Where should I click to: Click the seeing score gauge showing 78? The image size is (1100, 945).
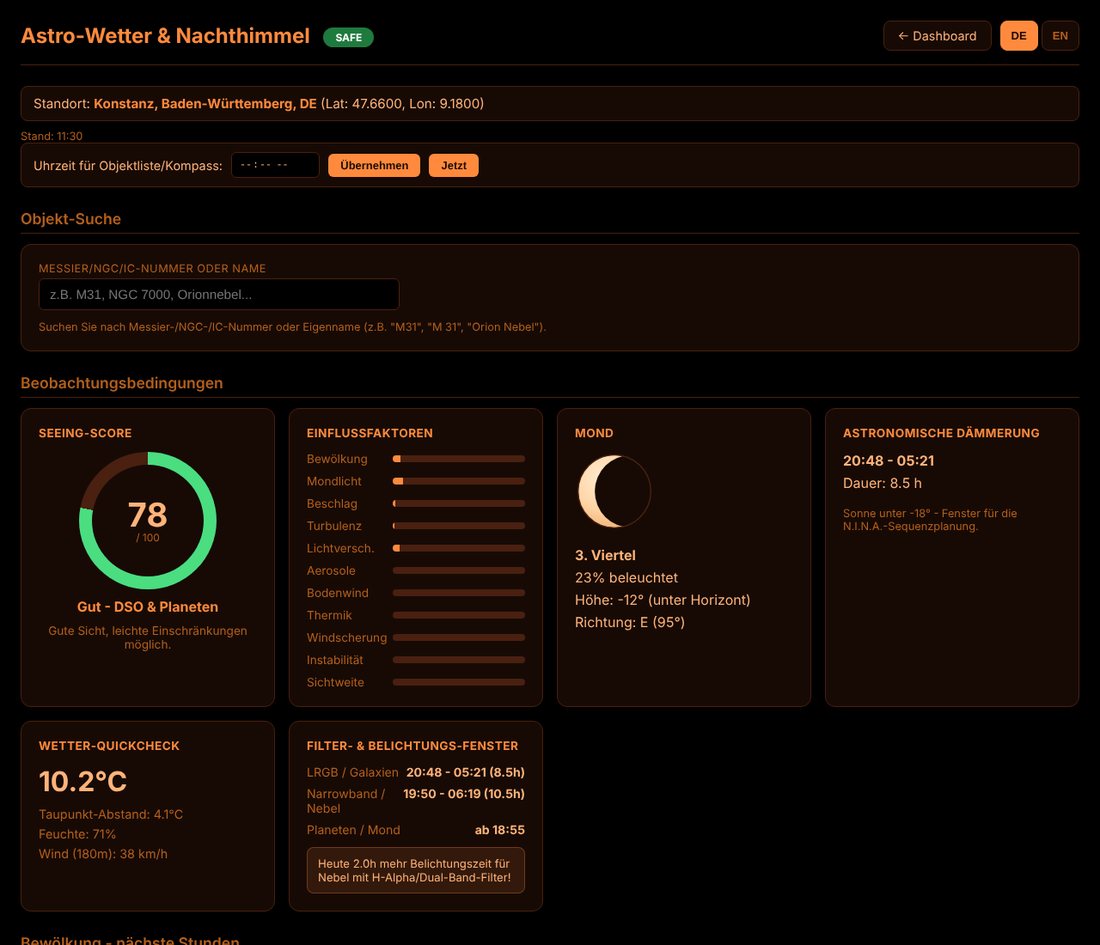147,520
